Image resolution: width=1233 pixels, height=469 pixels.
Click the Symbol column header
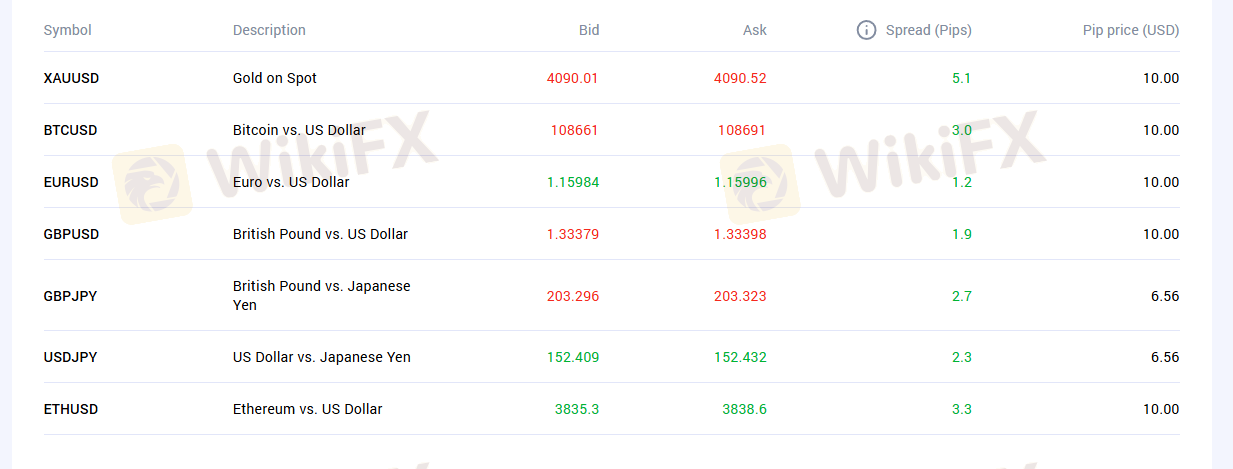tap(68, 30)
